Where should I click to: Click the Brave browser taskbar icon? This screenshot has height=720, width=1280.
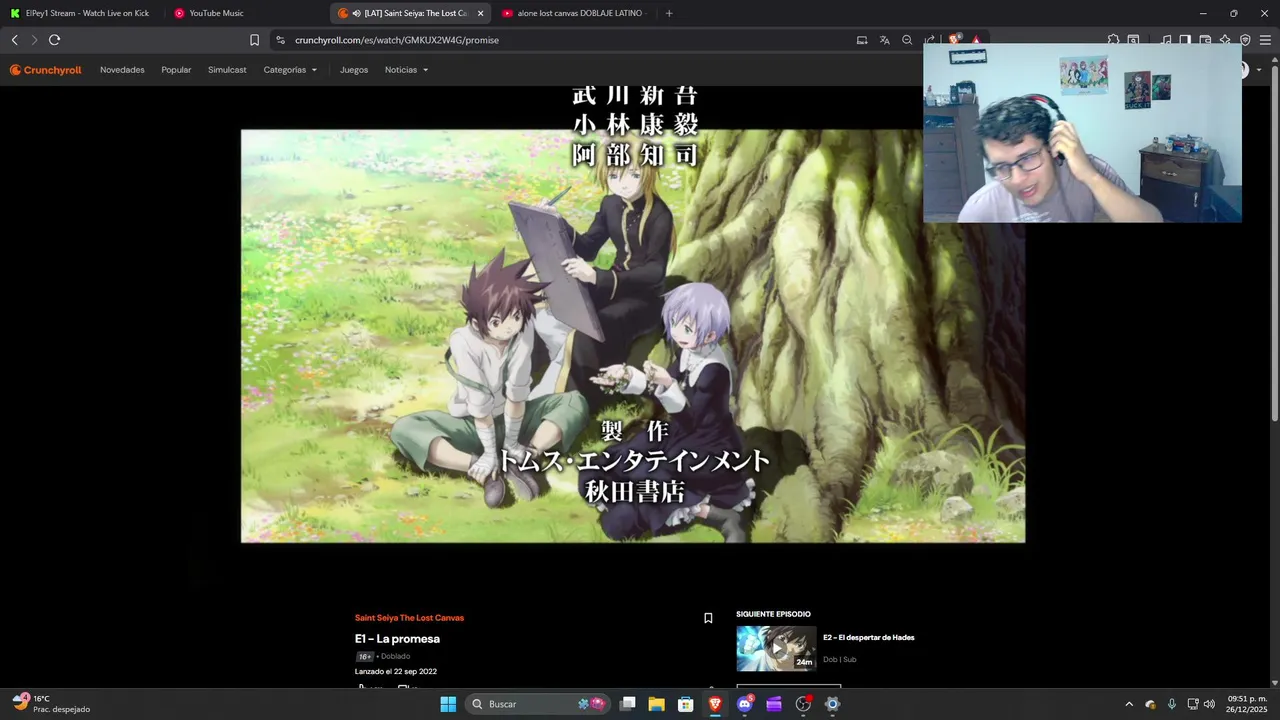pos(715,704)
